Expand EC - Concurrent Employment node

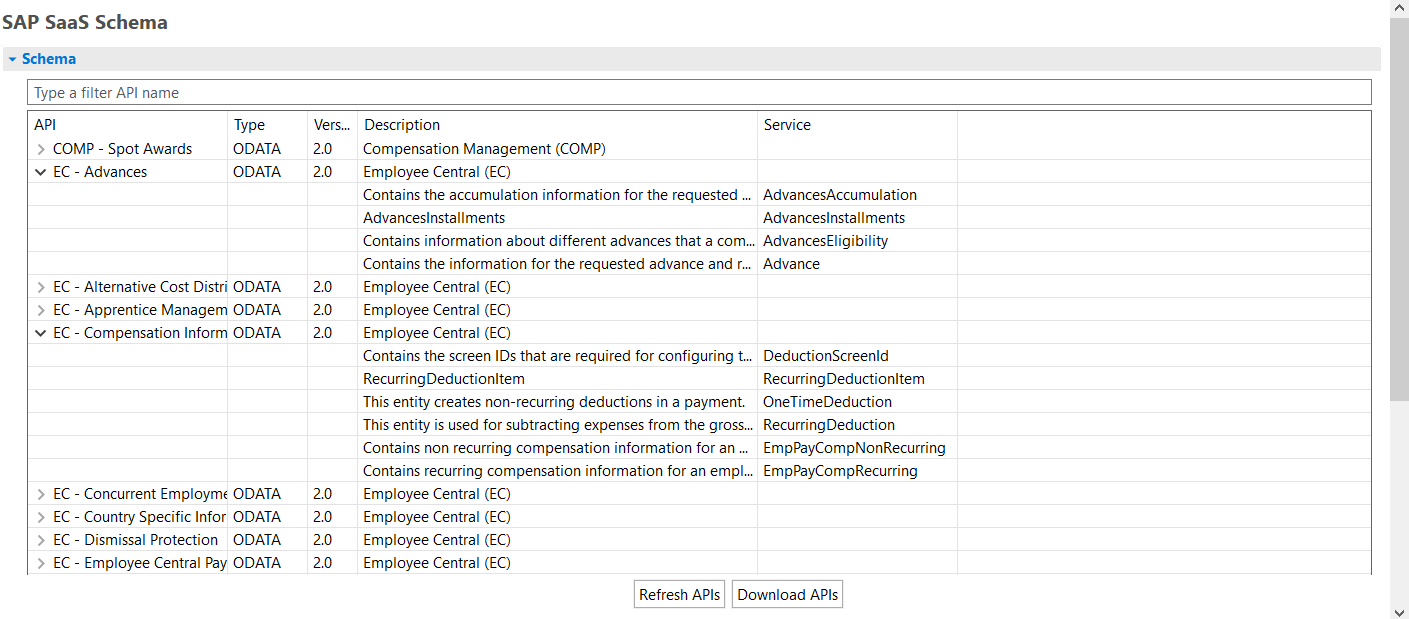click(x=41, y=494)
